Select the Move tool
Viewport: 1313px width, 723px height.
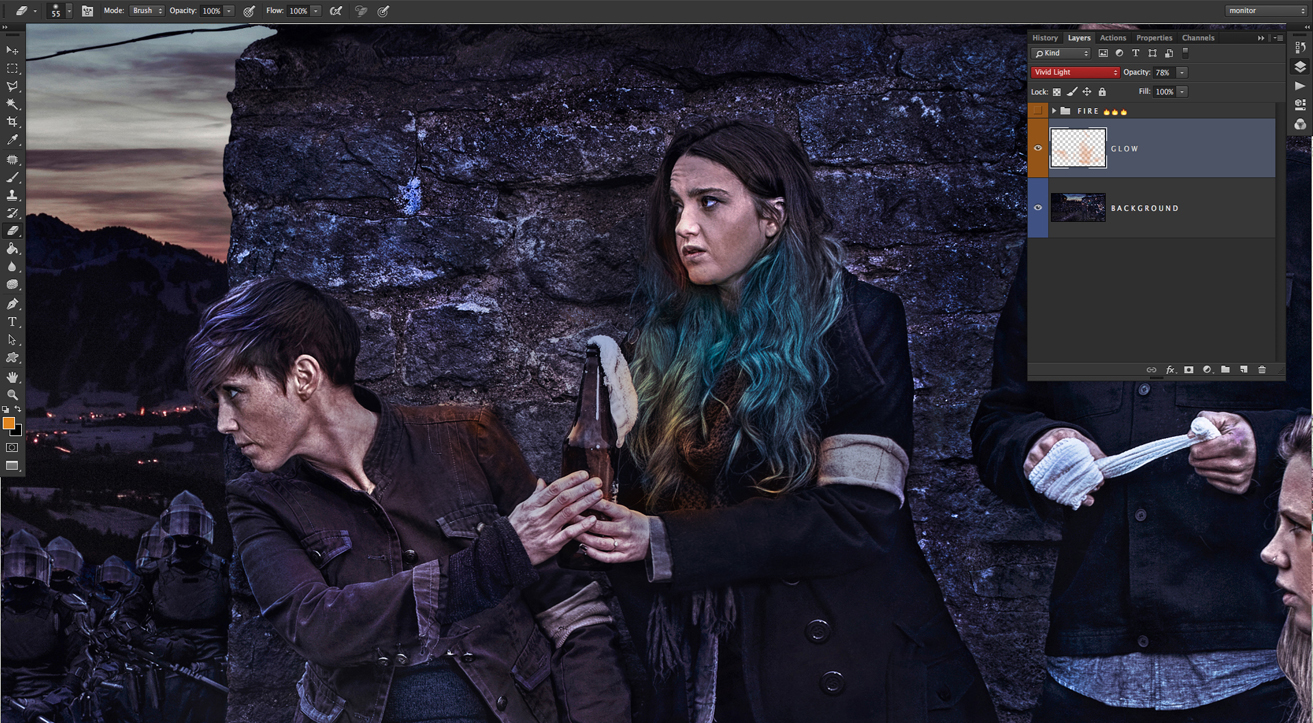pyautogui.click(x=13, y=50)
